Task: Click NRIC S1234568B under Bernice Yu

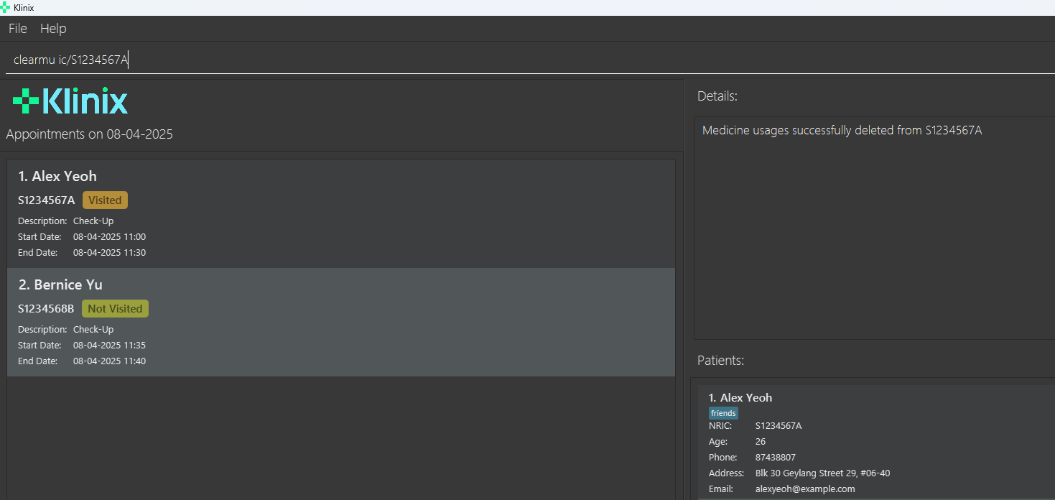Action: tap(46, 309)
